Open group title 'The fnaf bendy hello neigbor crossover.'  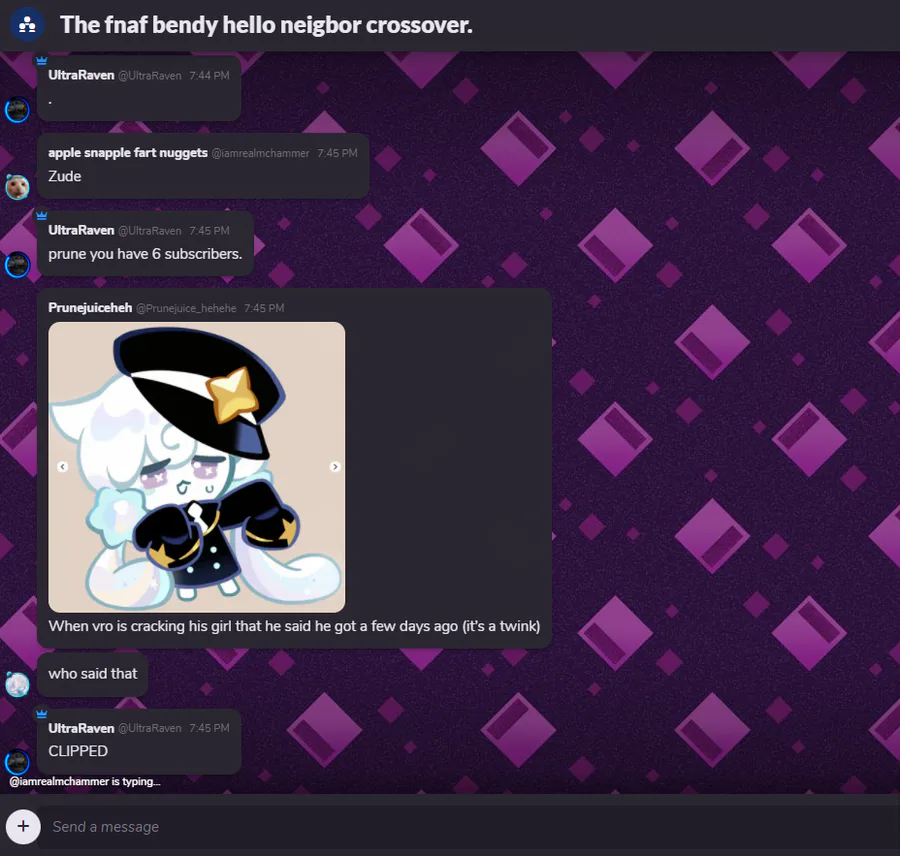pos(266,25)
